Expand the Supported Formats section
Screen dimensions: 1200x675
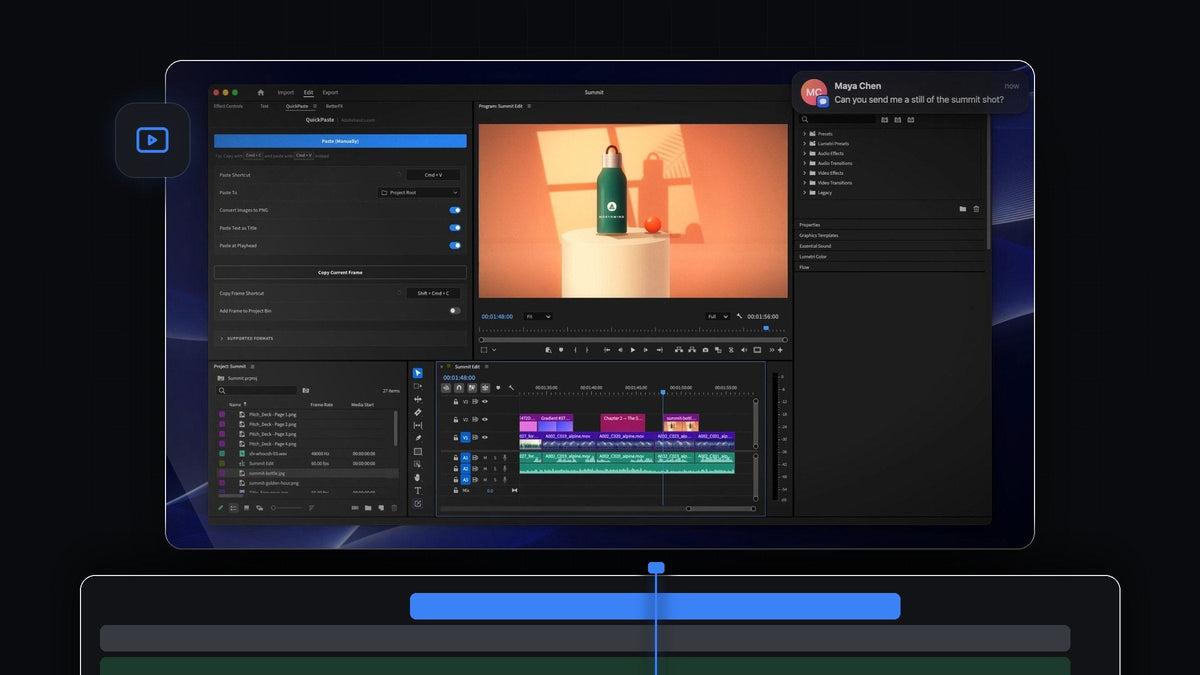tap(340, 338)
